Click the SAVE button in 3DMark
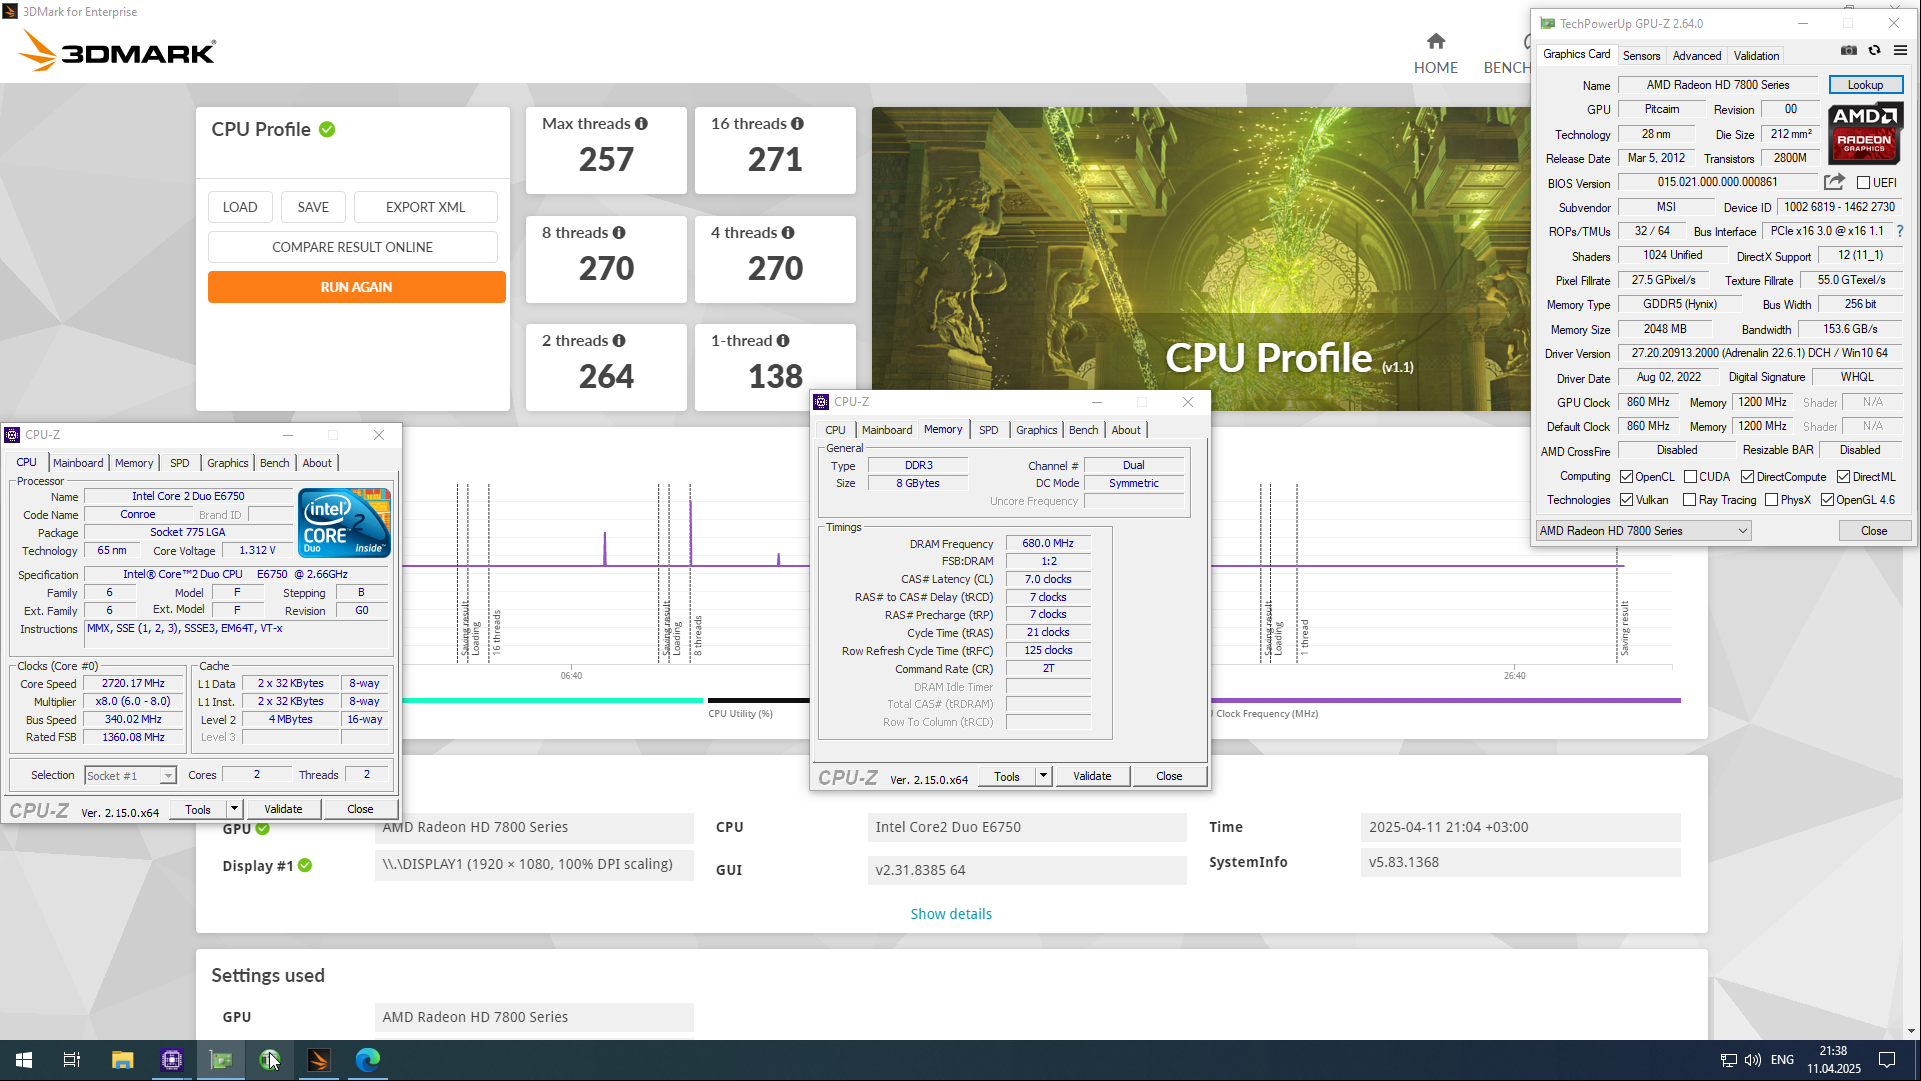This screenshot has height=1081, width=1921. coord(313,207)
